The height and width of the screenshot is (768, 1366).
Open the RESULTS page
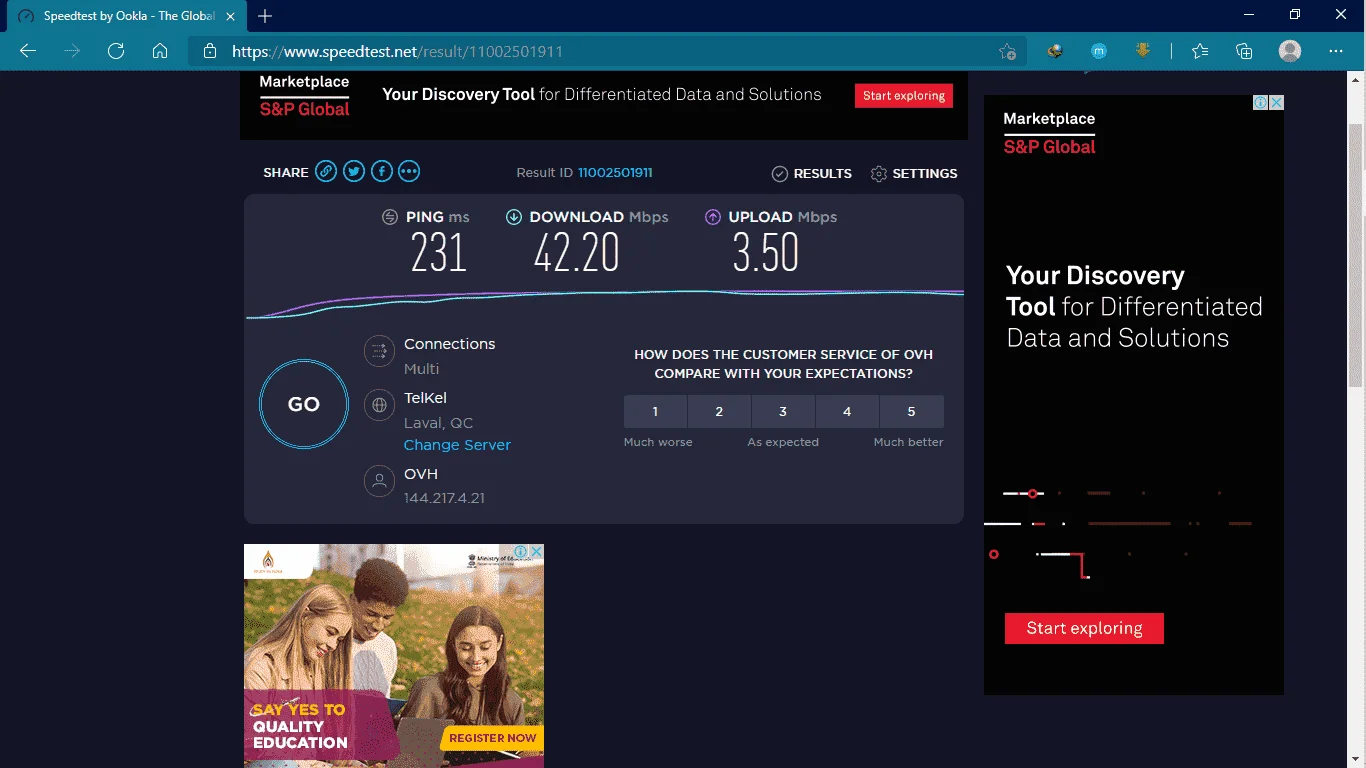pos(812,174)
